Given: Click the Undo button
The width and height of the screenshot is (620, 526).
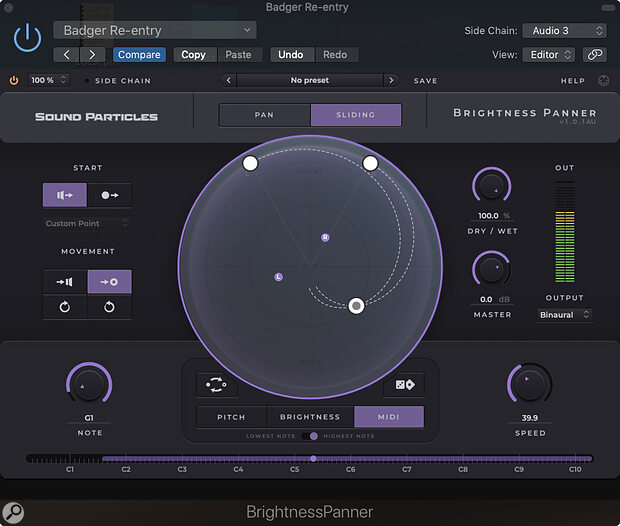Looking at the screenshot, I should point(291,55).
